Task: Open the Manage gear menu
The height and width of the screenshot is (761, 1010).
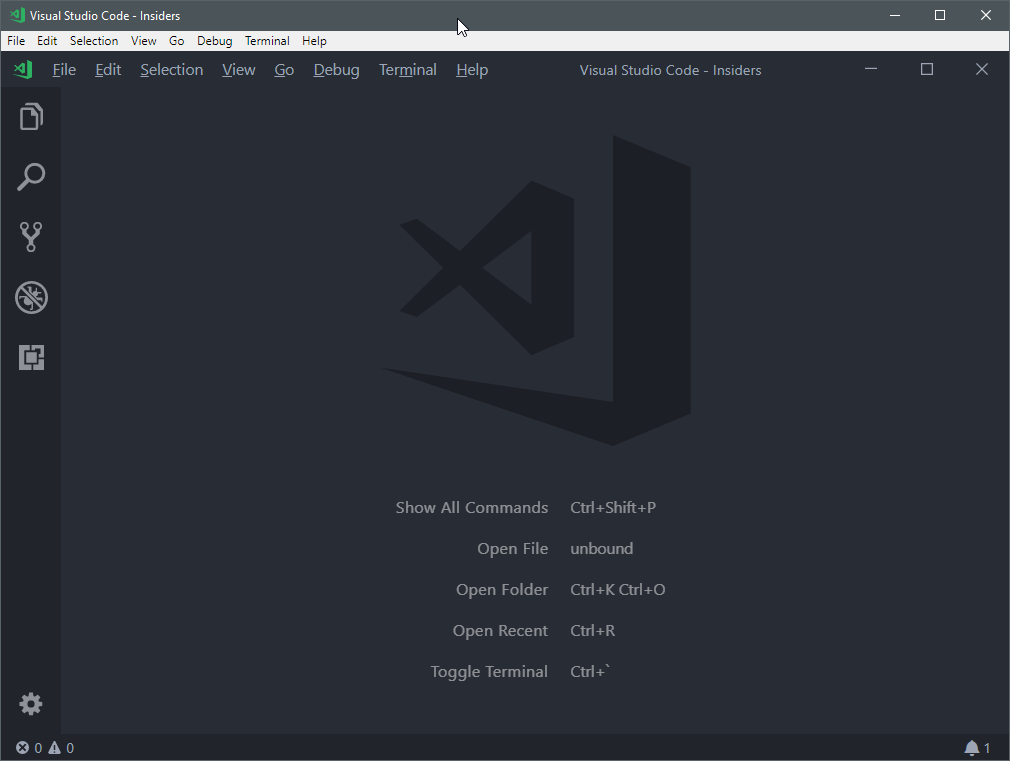Action: click(31, 704)
